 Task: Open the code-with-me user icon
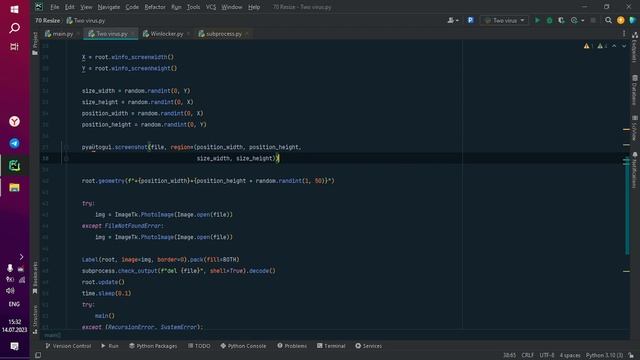point(451,20)
